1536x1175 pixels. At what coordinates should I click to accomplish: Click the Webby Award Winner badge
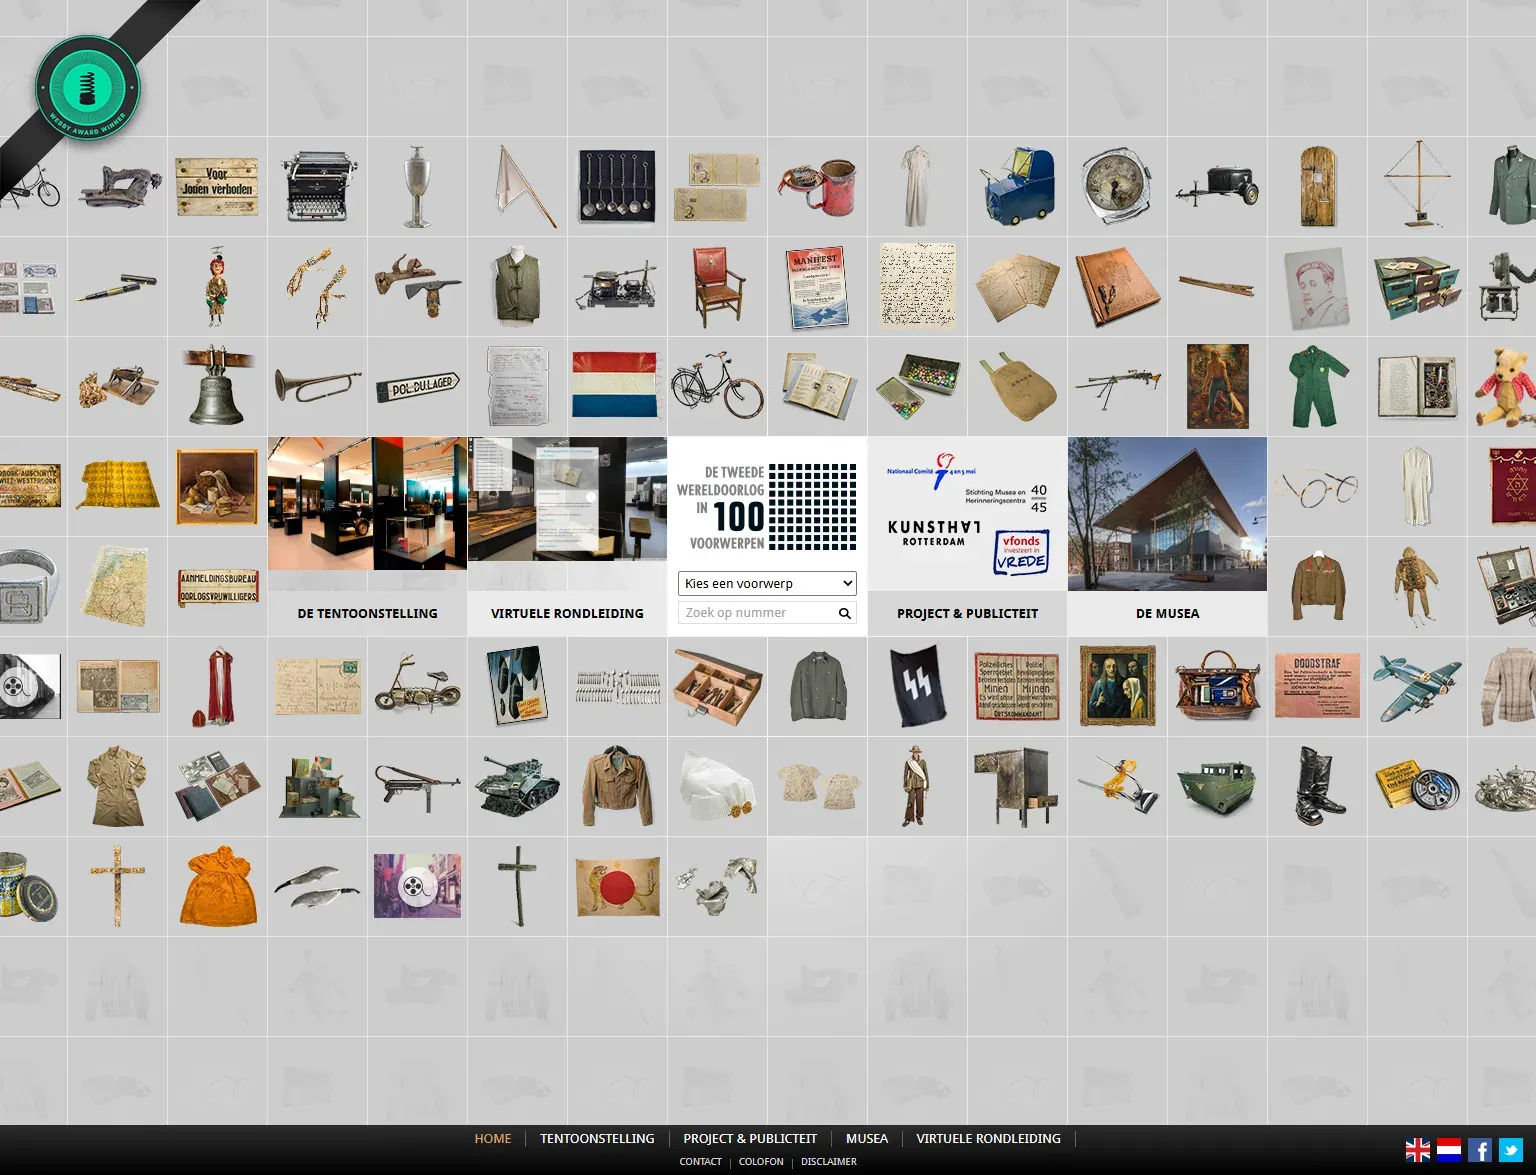point(88,88)
